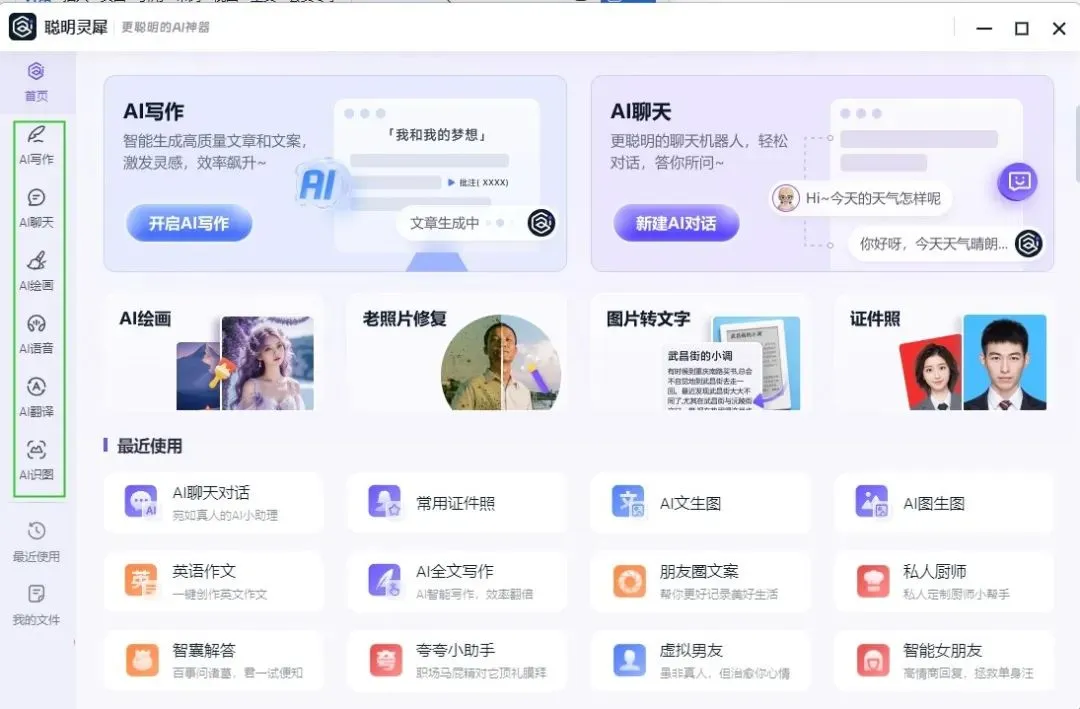Launch the 虚拟男友 chat icon

628,661
